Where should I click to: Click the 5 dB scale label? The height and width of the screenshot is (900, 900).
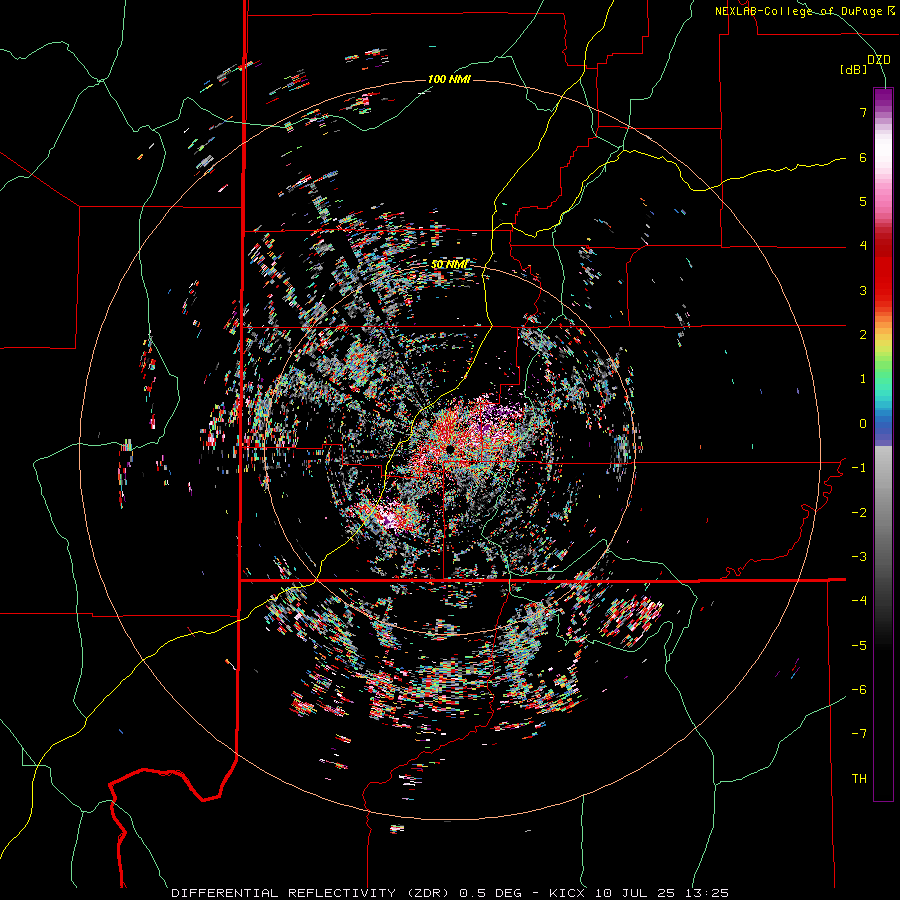pyautogui.click(x=863, y=201)
